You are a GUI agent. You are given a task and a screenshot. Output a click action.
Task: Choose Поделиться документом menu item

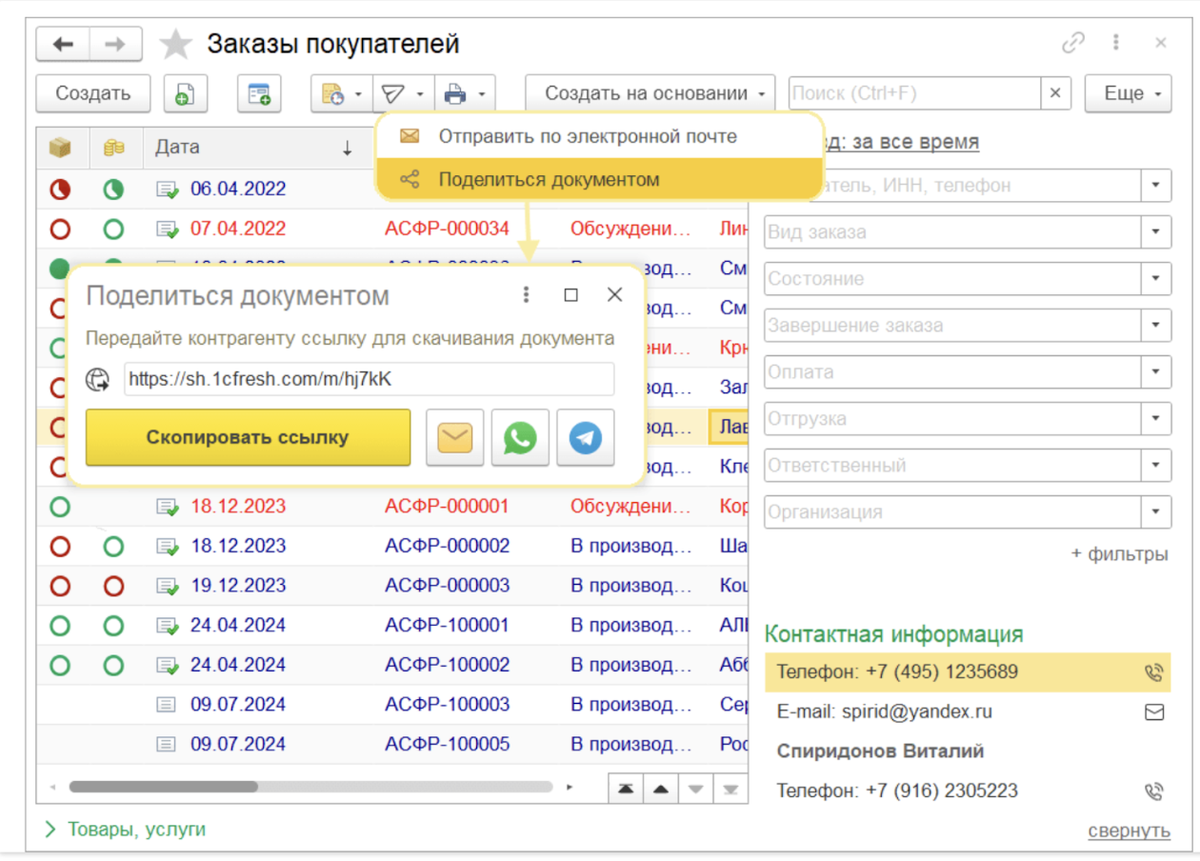coord(599,180)
